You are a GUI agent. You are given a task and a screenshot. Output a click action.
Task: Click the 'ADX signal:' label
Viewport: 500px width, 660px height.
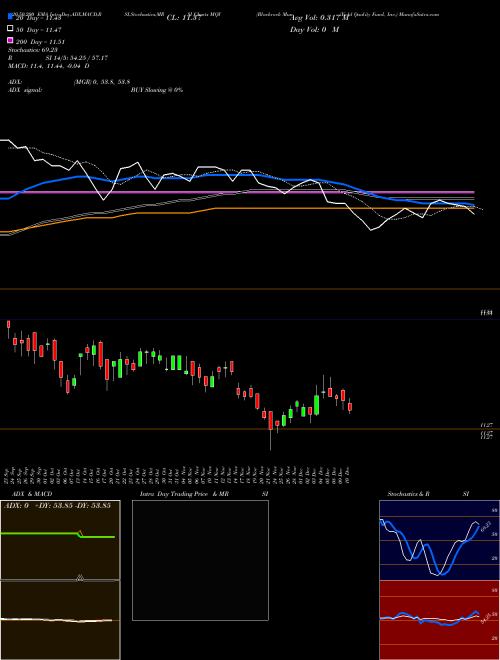click(25, 90)
